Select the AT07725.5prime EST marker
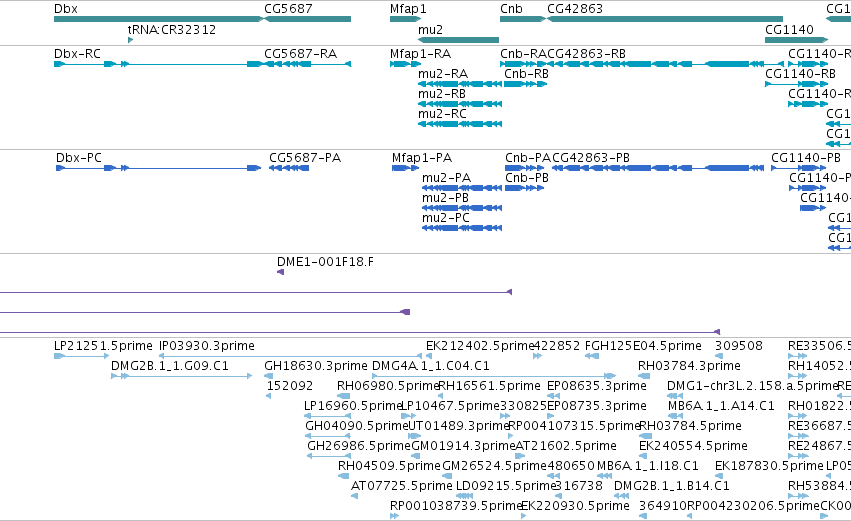 point(354,497)
